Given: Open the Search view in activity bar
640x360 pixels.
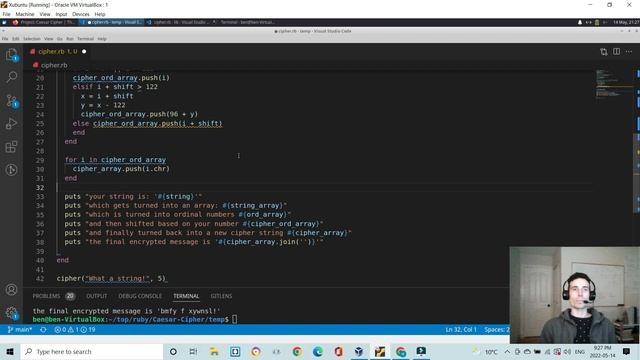Looking at the screenshot, I should pyautogui.click(x=11, y=77).
